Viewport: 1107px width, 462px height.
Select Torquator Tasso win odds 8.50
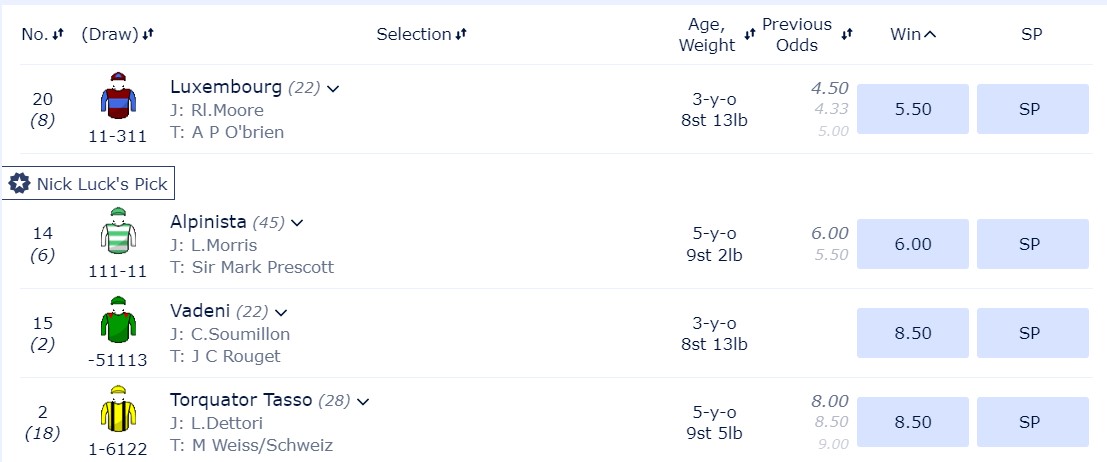[x=913, y=422]
